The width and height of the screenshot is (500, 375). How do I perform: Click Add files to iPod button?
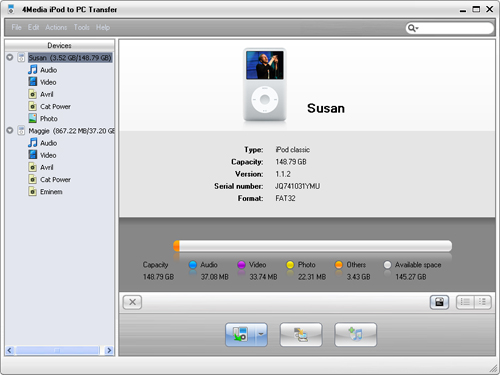pyautogui.click(x=356, y=334)
